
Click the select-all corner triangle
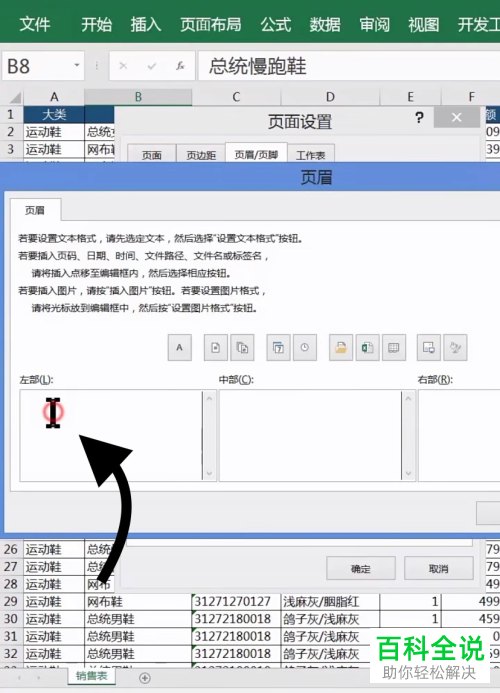tap(15, 97)
